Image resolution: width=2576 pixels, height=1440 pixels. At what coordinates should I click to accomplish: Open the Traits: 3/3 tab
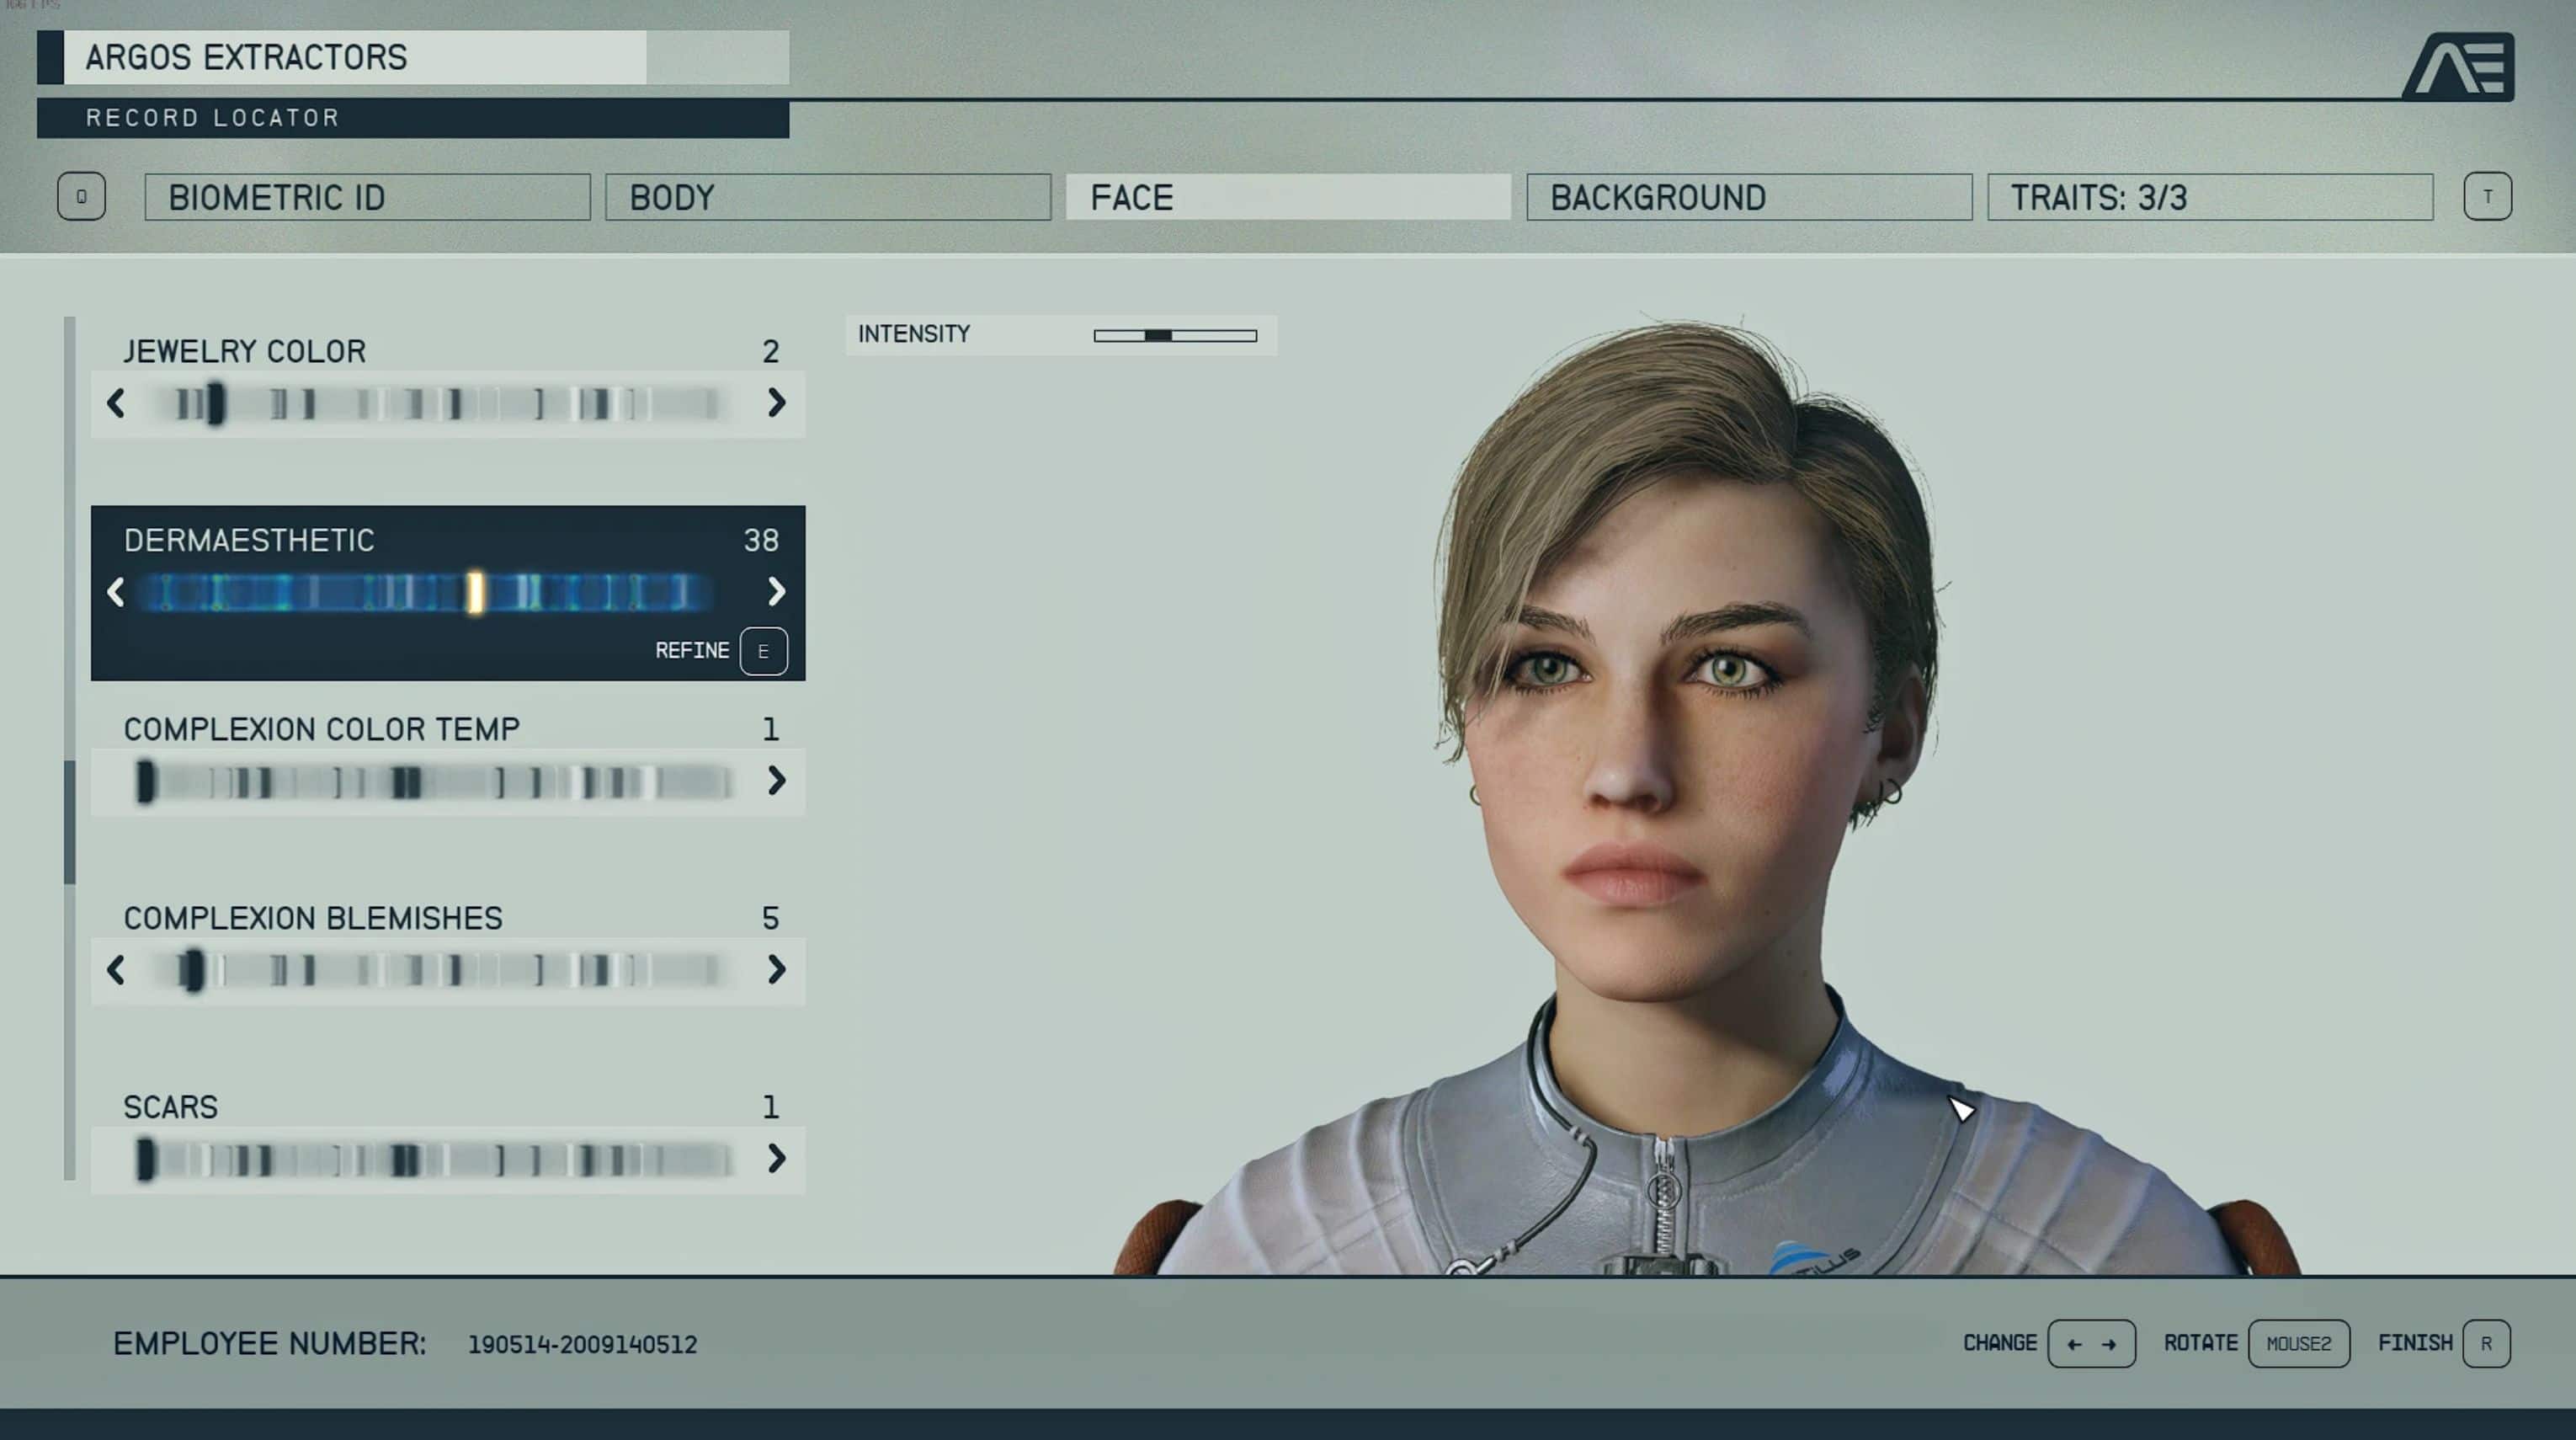(2209, 197)
